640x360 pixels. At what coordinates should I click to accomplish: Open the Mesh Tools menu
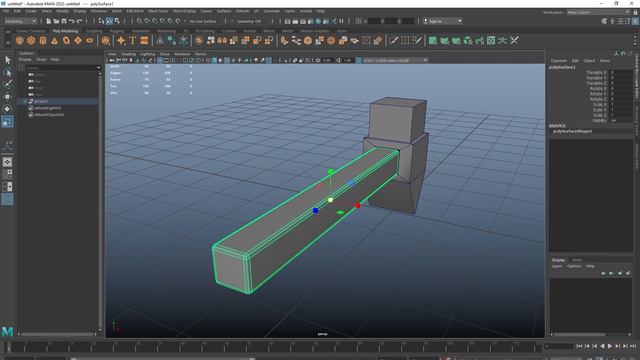158,11
